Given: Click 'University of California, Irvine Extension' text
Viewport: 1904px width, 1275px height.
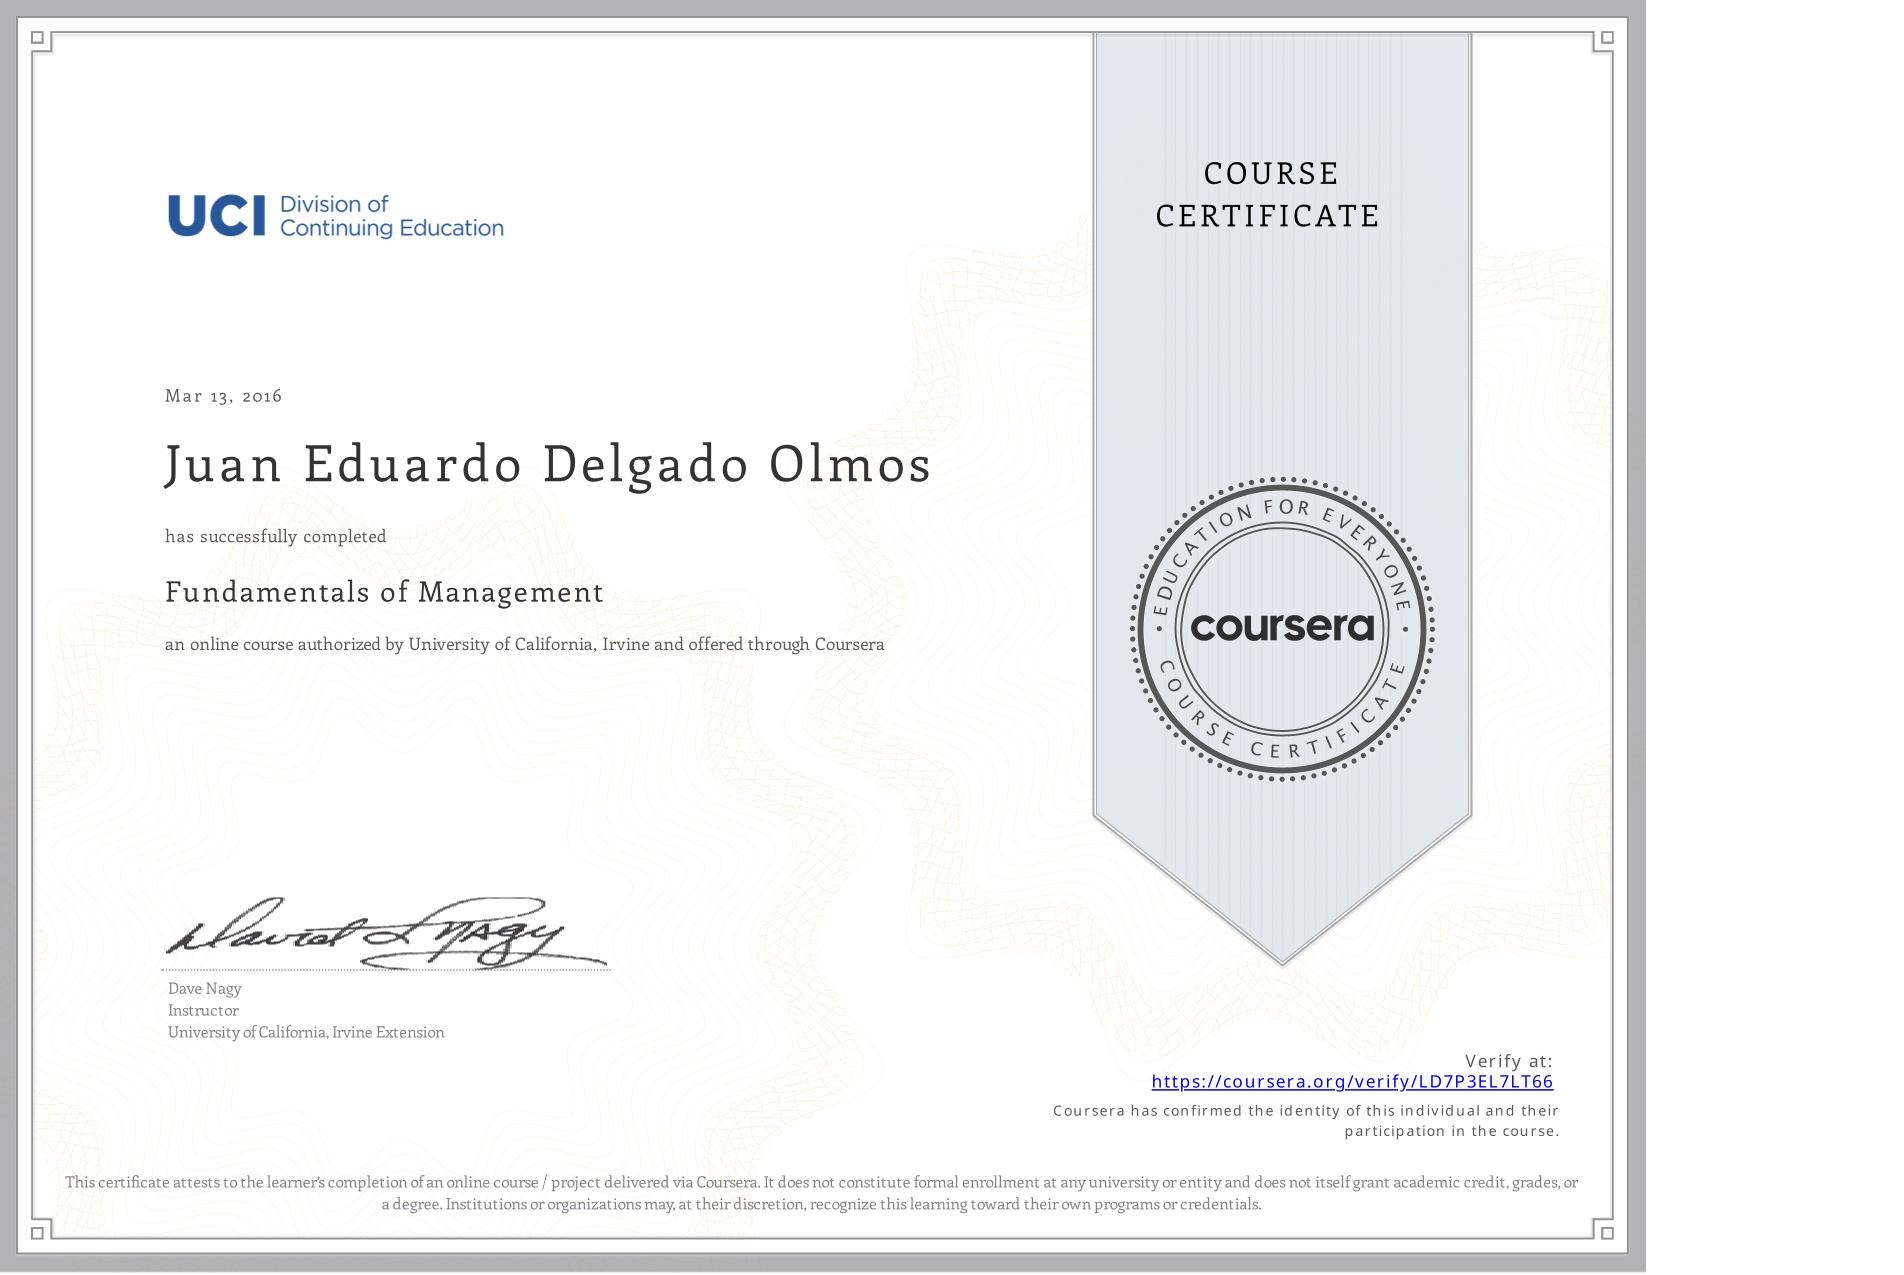Looking at the screenshot, I should click(306, 1032).
